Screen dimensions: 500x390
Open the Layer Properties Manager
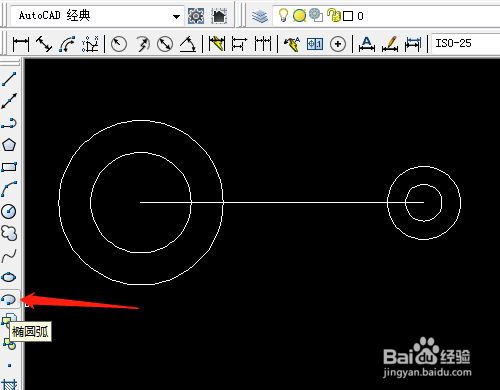(259, 16)
